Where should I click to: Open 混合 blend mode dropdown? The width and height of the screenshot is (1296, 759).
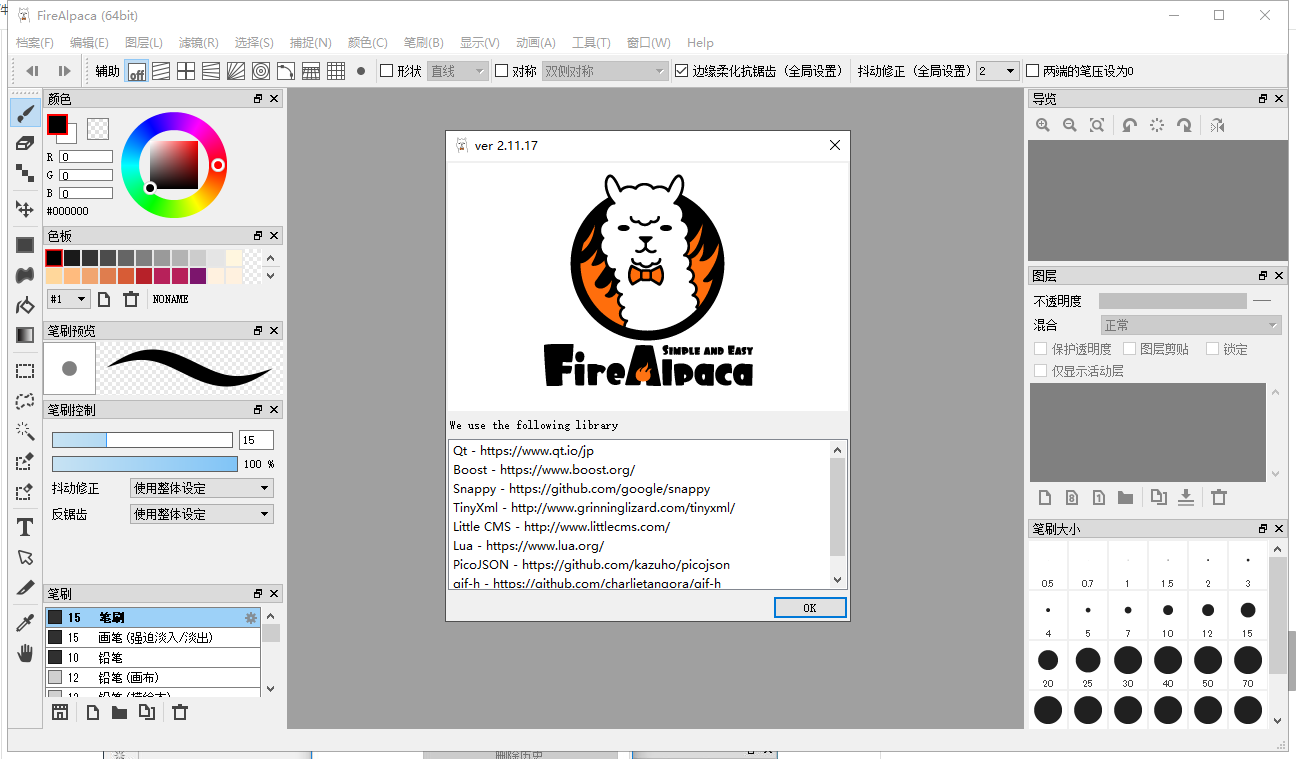tap(1190, 325)
